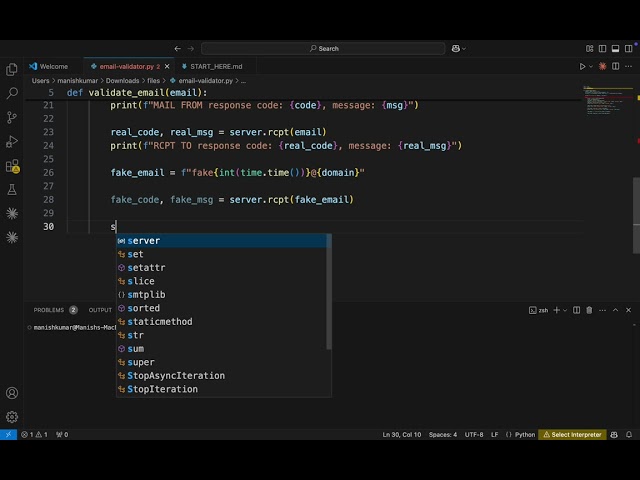Viewport: 640px width, 480px height.
Task: Change language mode Python in status bar
Action: coord(524,435)
